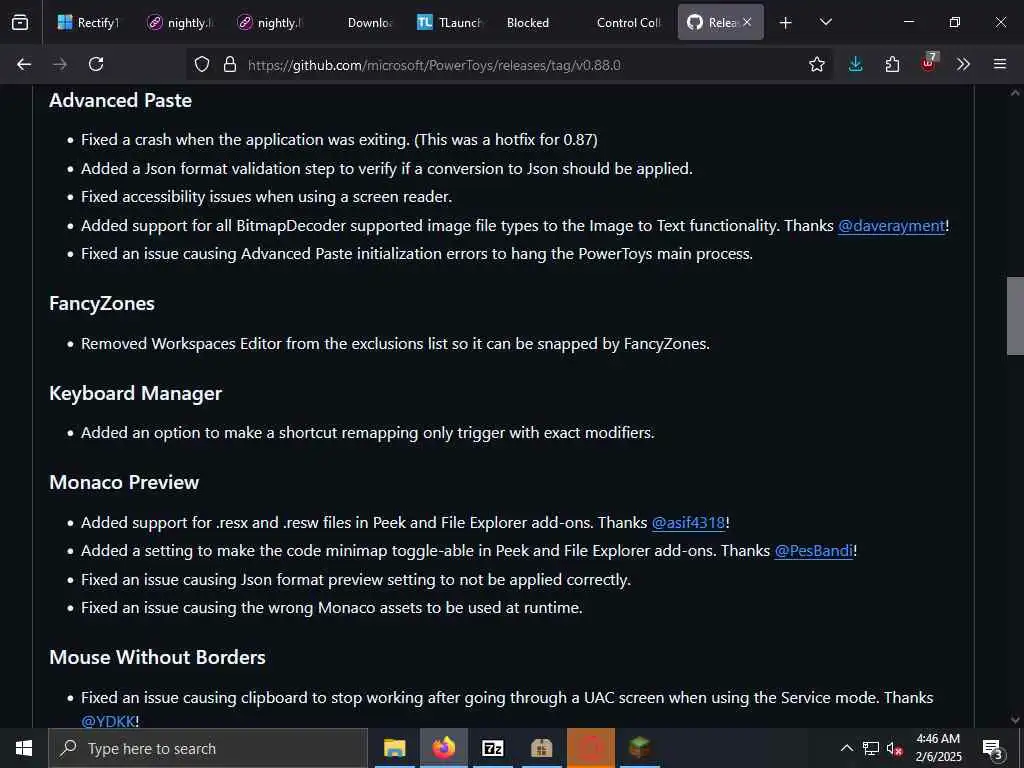
Task: Click 'Fixed an issue causing Json format preview setting' text
Action: click(356, 579)
